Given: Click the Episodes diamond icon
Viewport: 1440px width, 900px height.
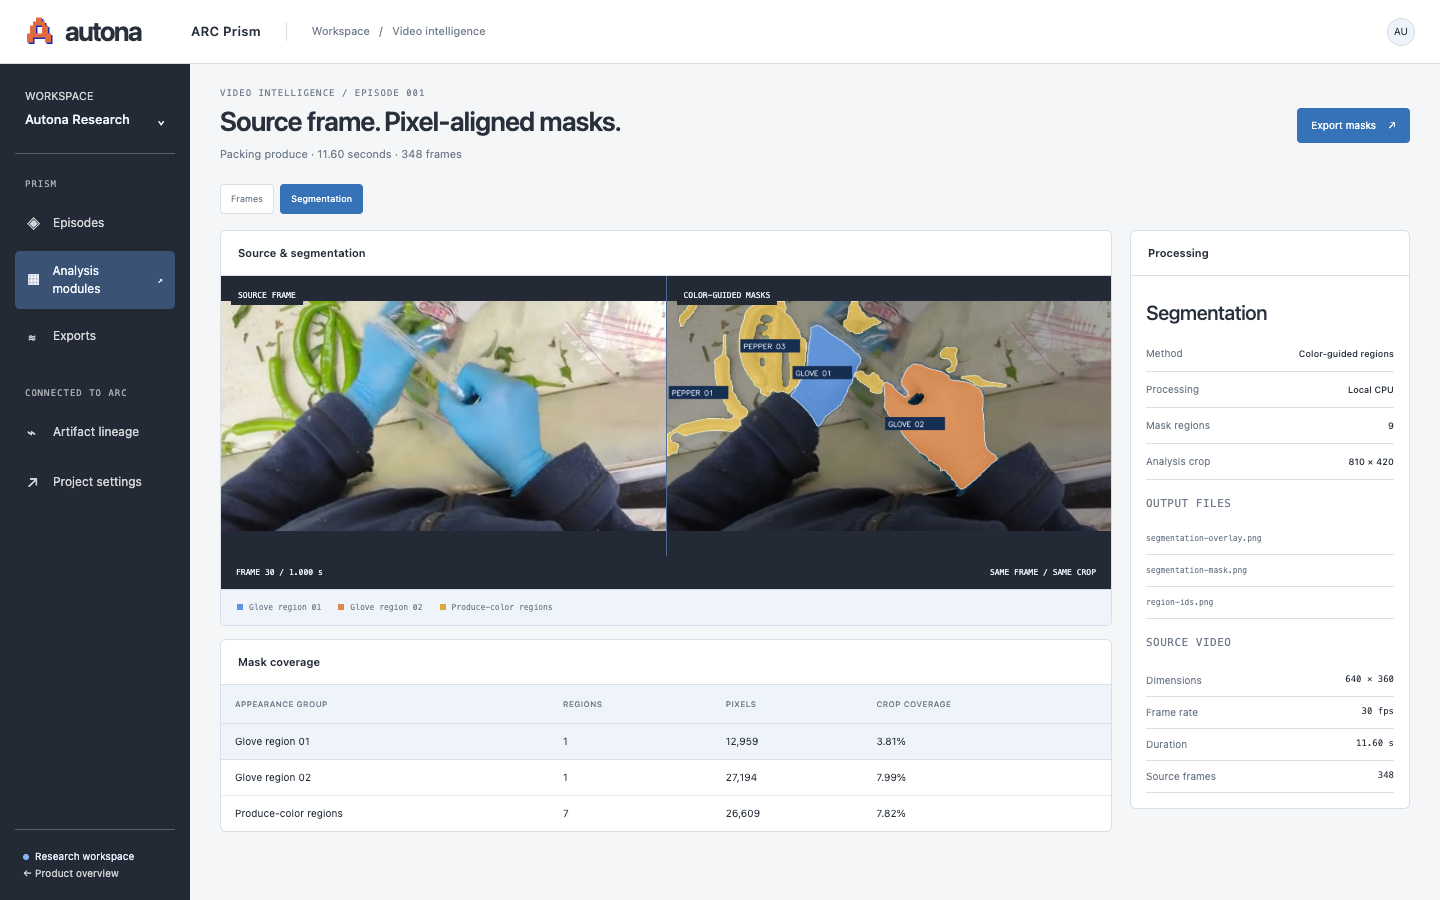Looking at the screenshot, I should click(33, 223).
